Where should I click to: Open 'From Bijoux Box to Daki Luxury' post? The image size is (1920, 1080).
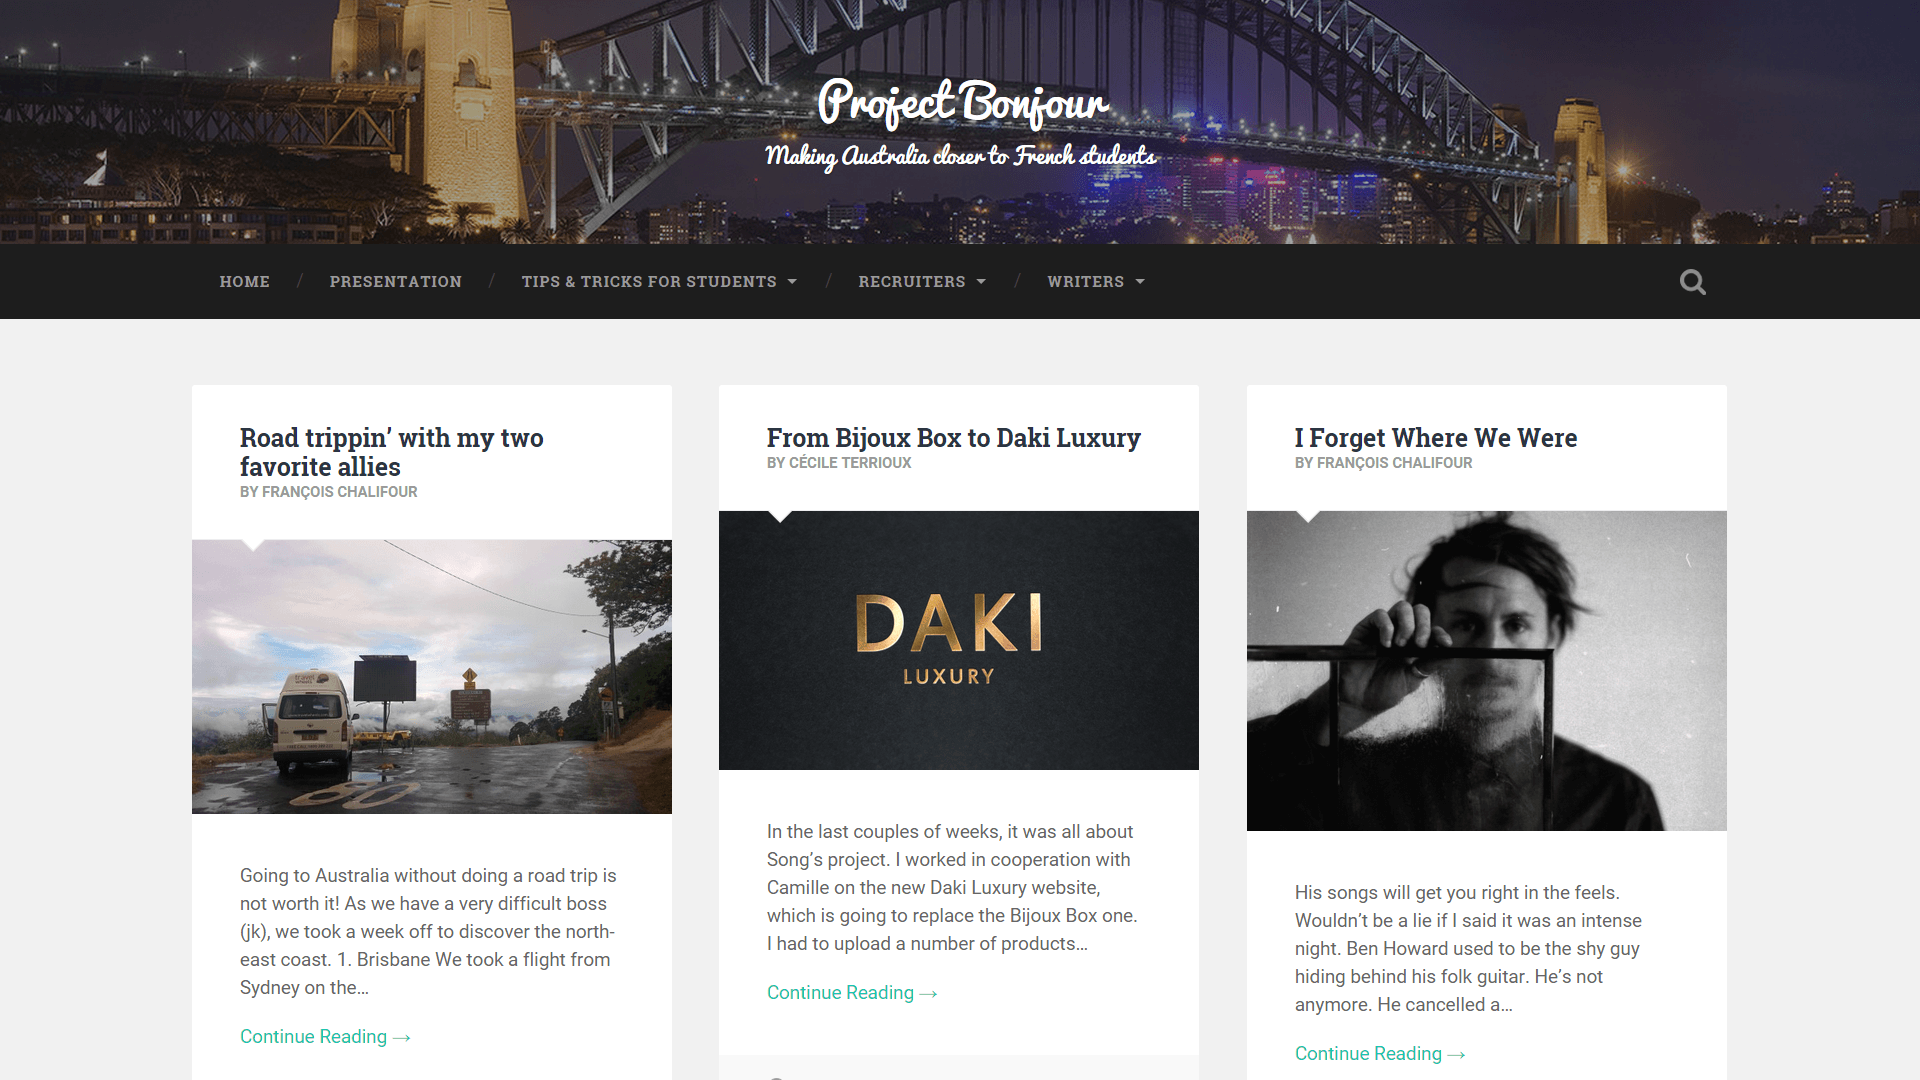(954, 438)
